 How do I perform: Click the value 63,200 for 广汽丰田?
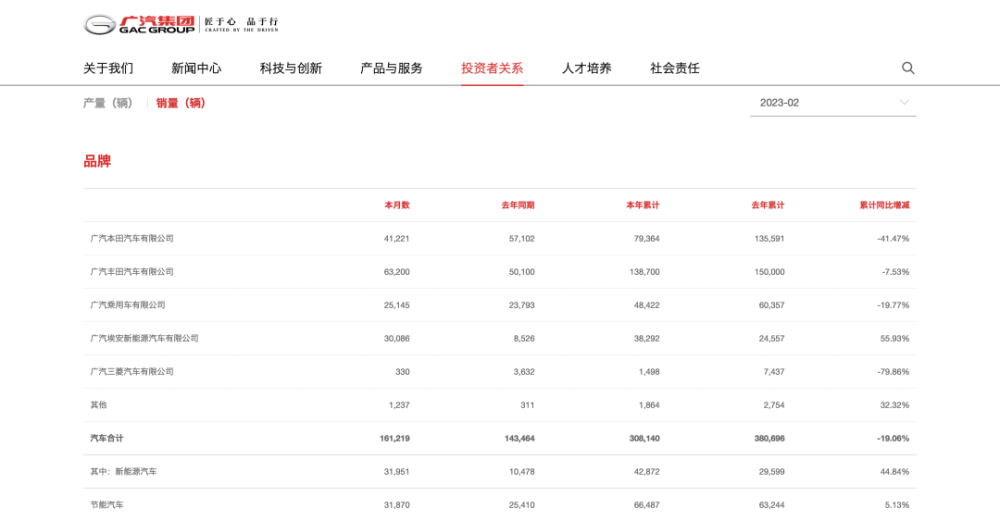[x=397, y=272]
